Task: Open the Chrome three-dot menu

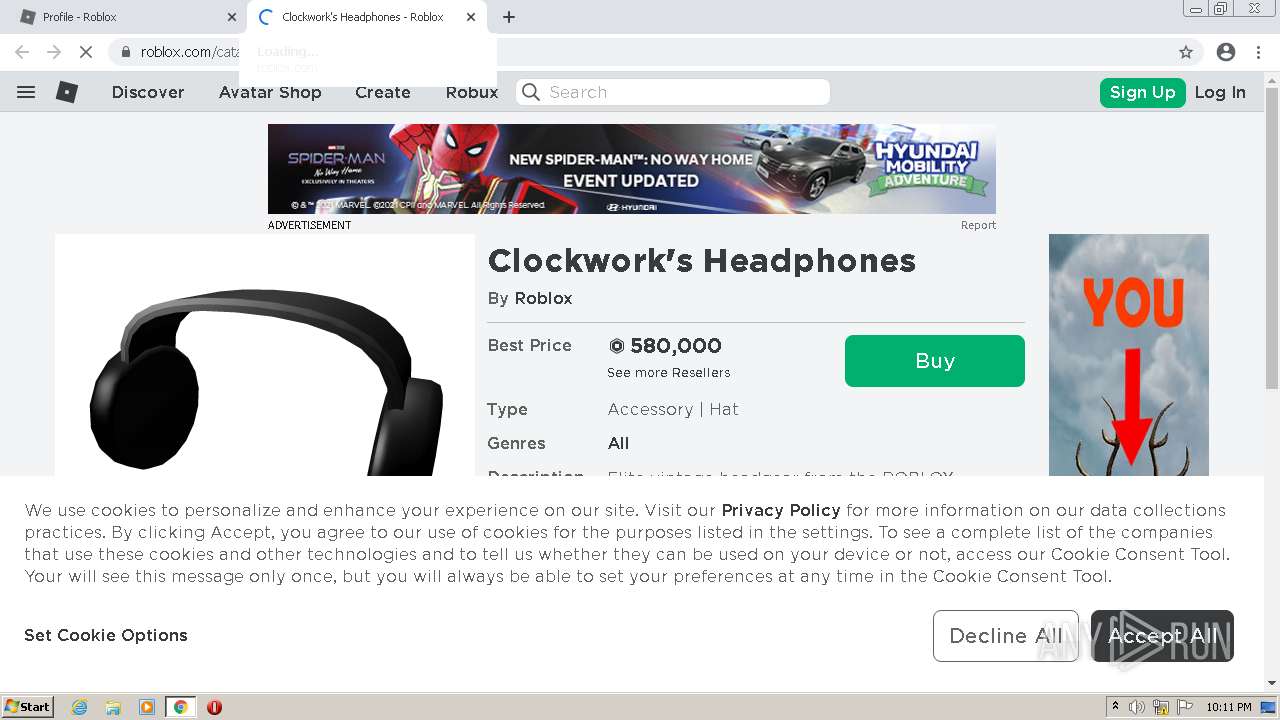Action: [x=1258, y=52]
